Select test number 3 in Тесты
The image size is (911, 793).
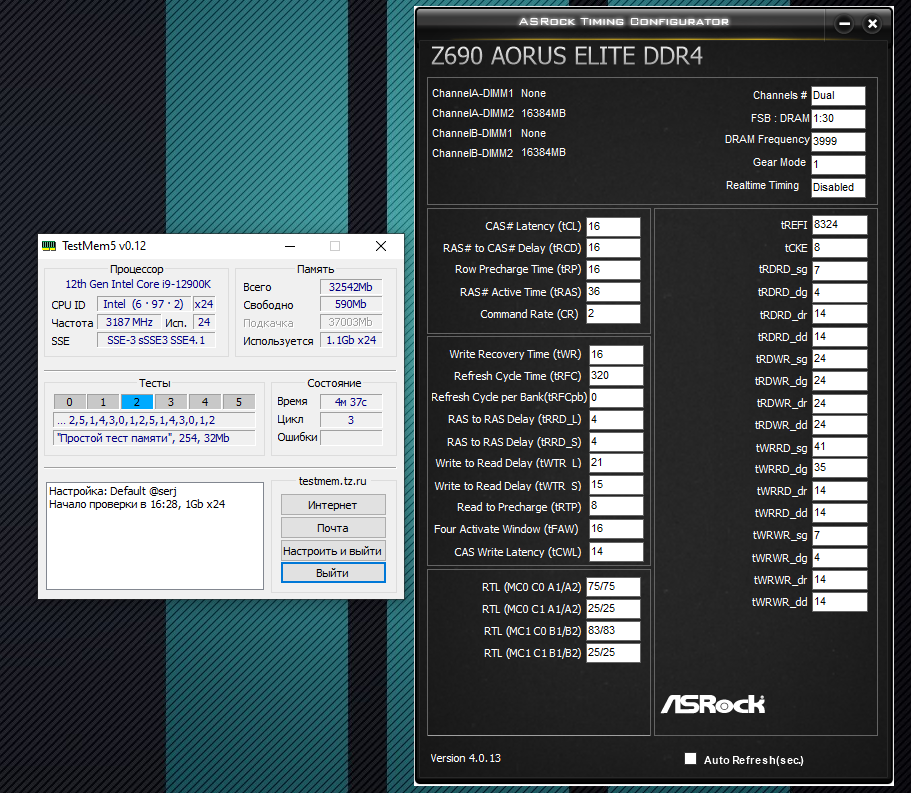pyautogui.click(x=171, y=402)
